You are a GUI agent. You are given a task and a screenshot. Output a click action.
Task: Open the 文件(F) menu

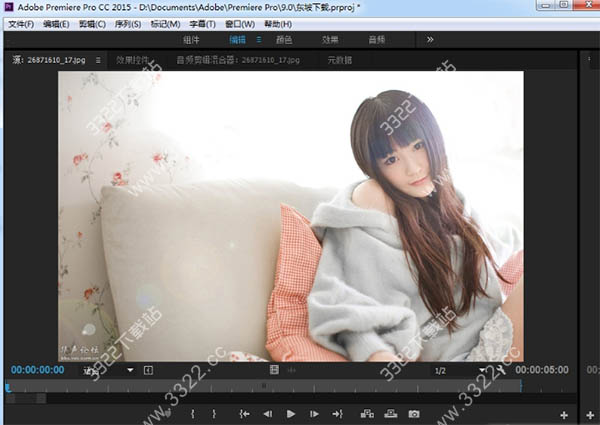click(21, 24)
